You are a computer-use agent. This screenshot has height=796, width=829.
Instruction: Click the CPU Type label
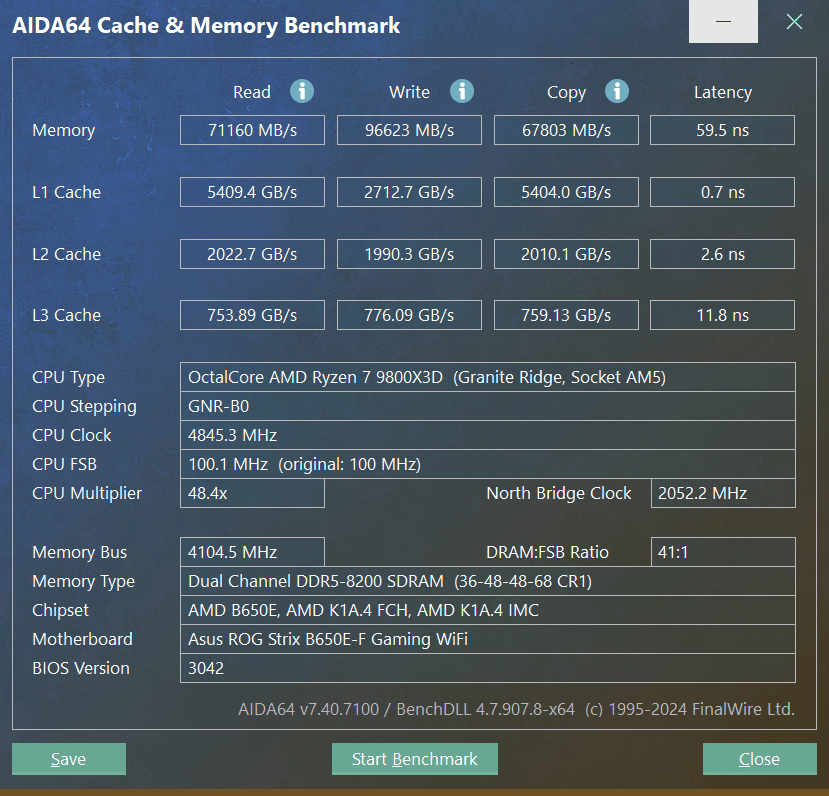coord(68,377)
